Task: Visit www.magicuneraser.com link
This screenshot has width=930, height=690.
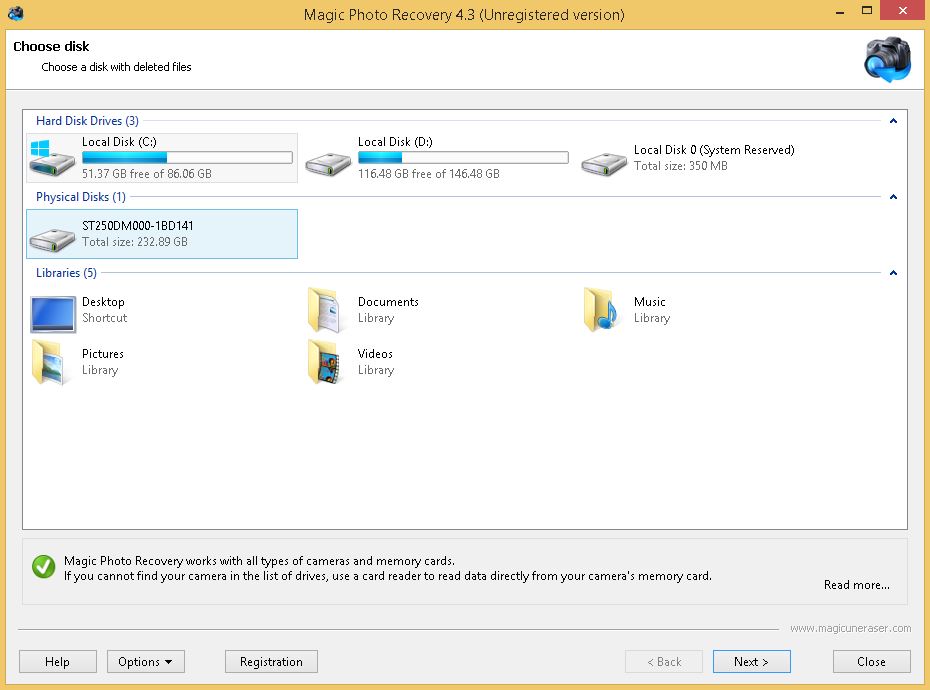Action: (x=851, y=628)
